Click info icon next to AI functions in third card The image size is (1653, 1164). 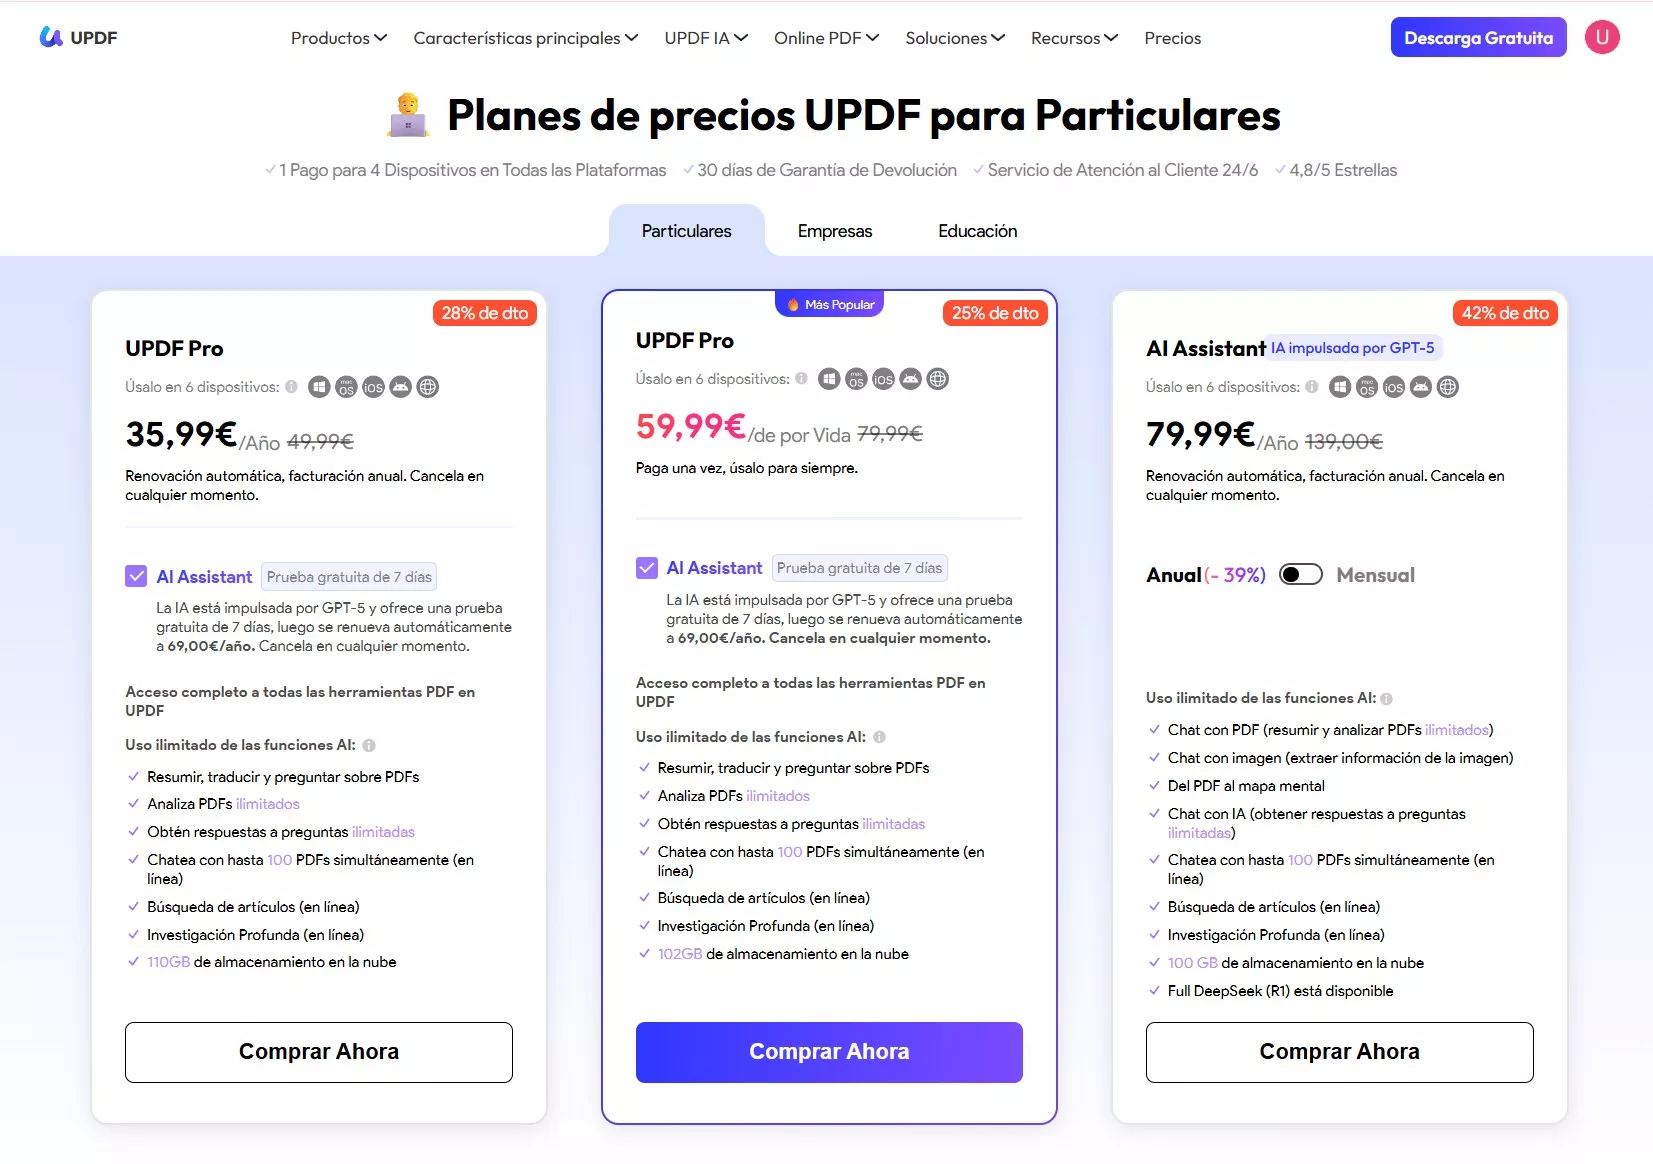(x=1386, y=699)
